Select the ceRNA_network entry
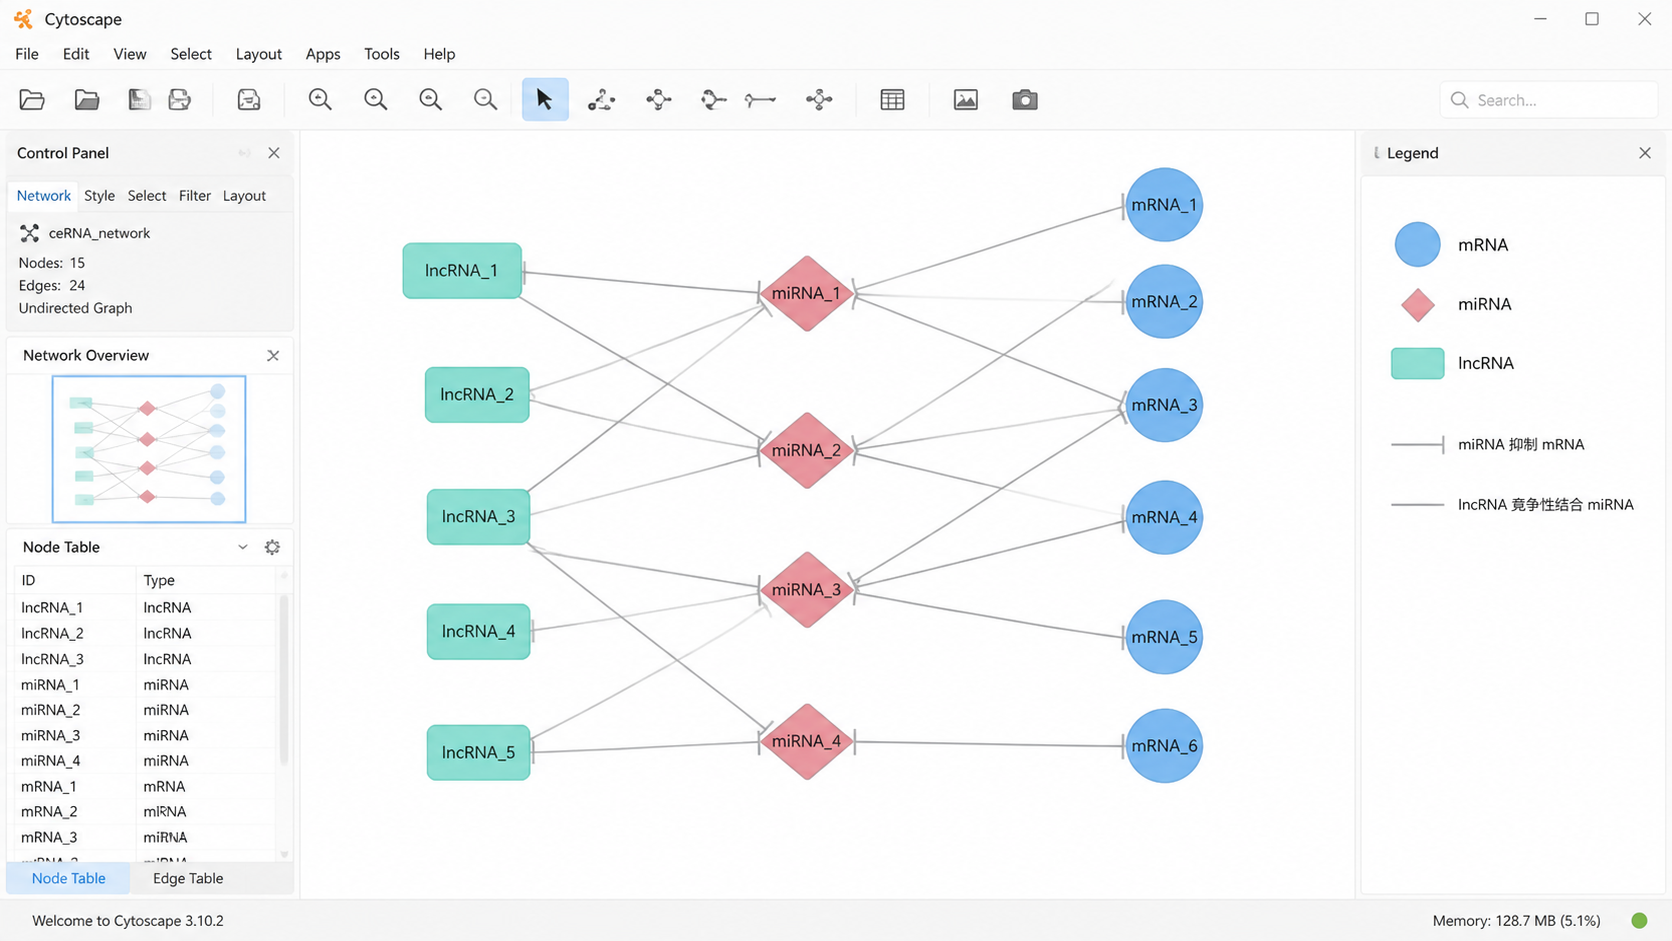The width and height of the screenshot is (1672, 941). pos(99,233)
